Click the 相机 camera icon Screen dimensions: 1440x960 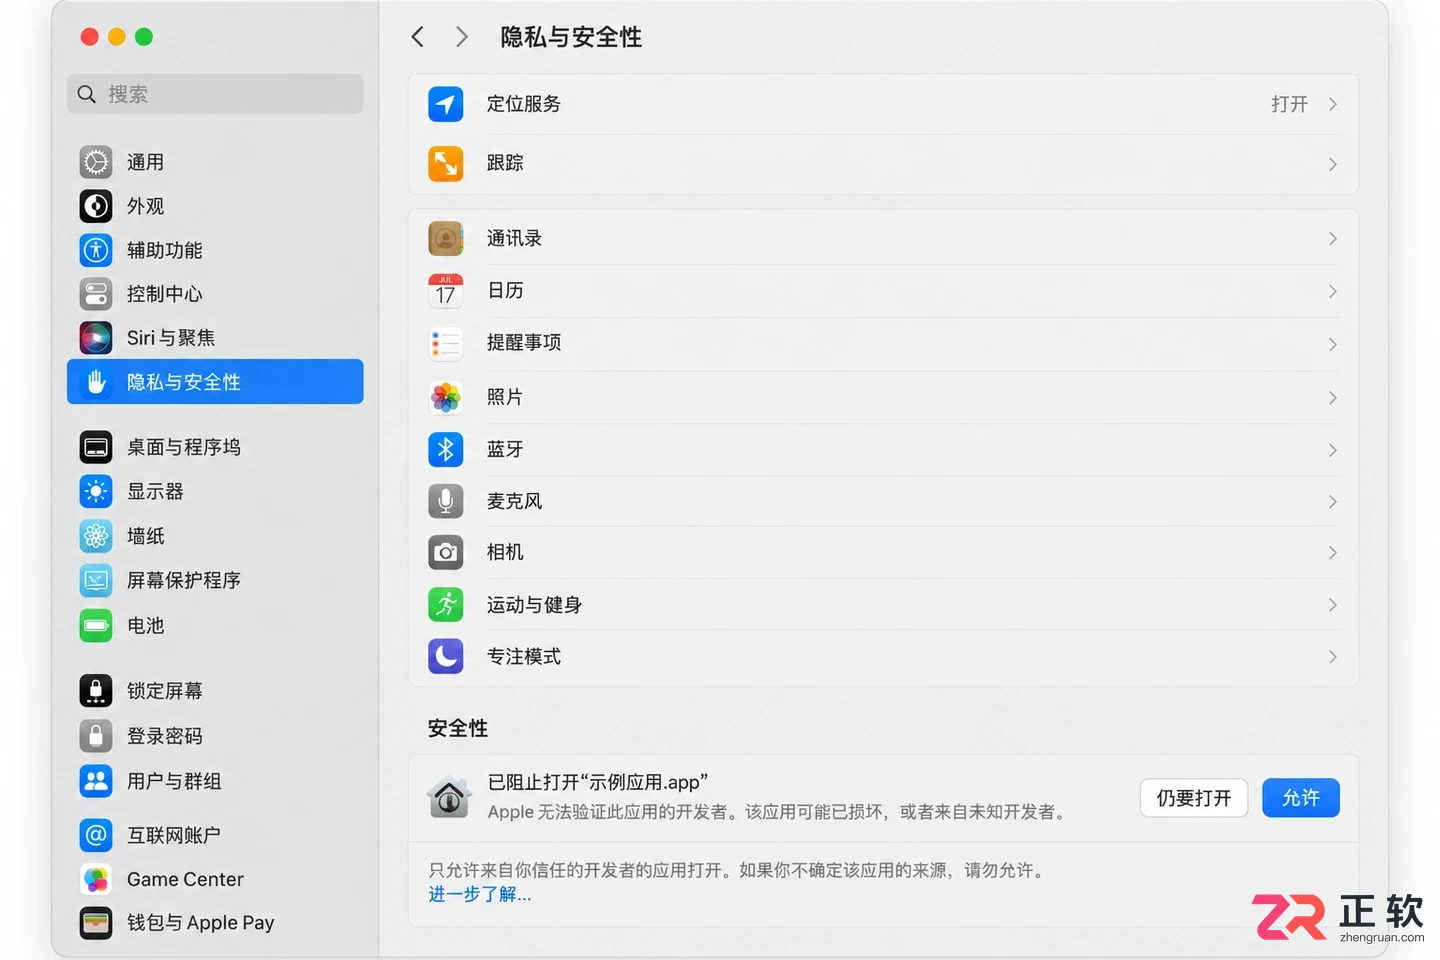(445, 552)
